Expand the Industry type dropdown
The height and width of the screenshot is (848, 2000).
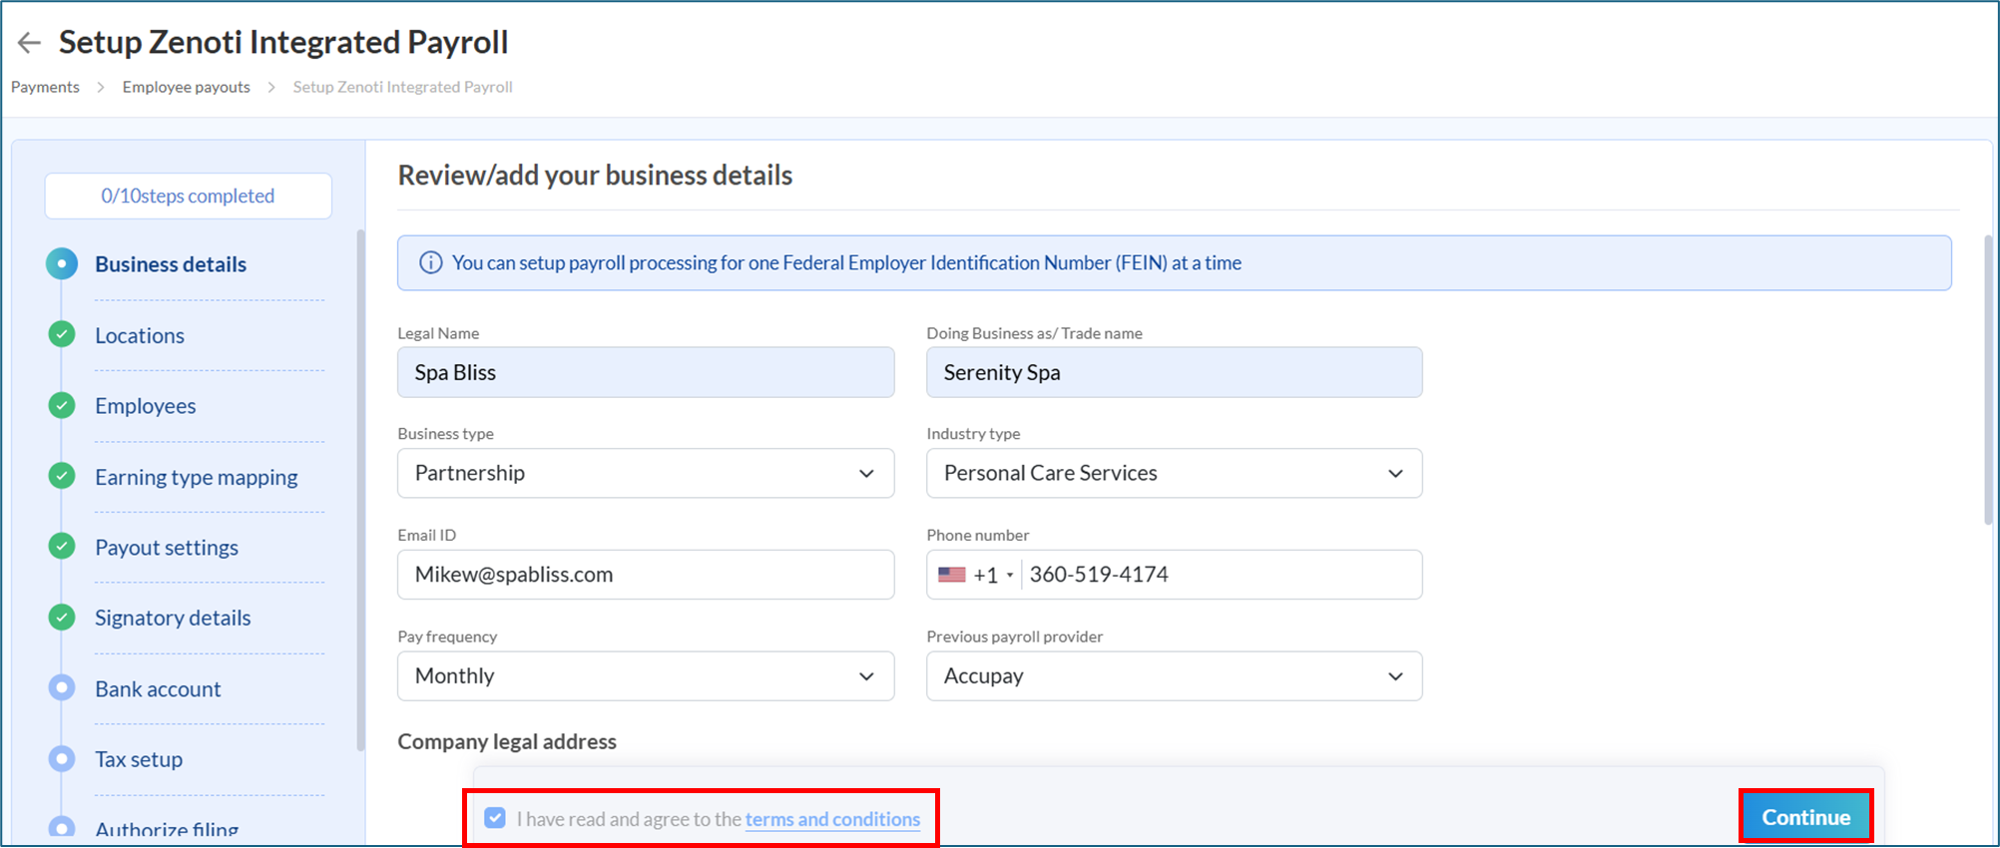click(1173, 473)
